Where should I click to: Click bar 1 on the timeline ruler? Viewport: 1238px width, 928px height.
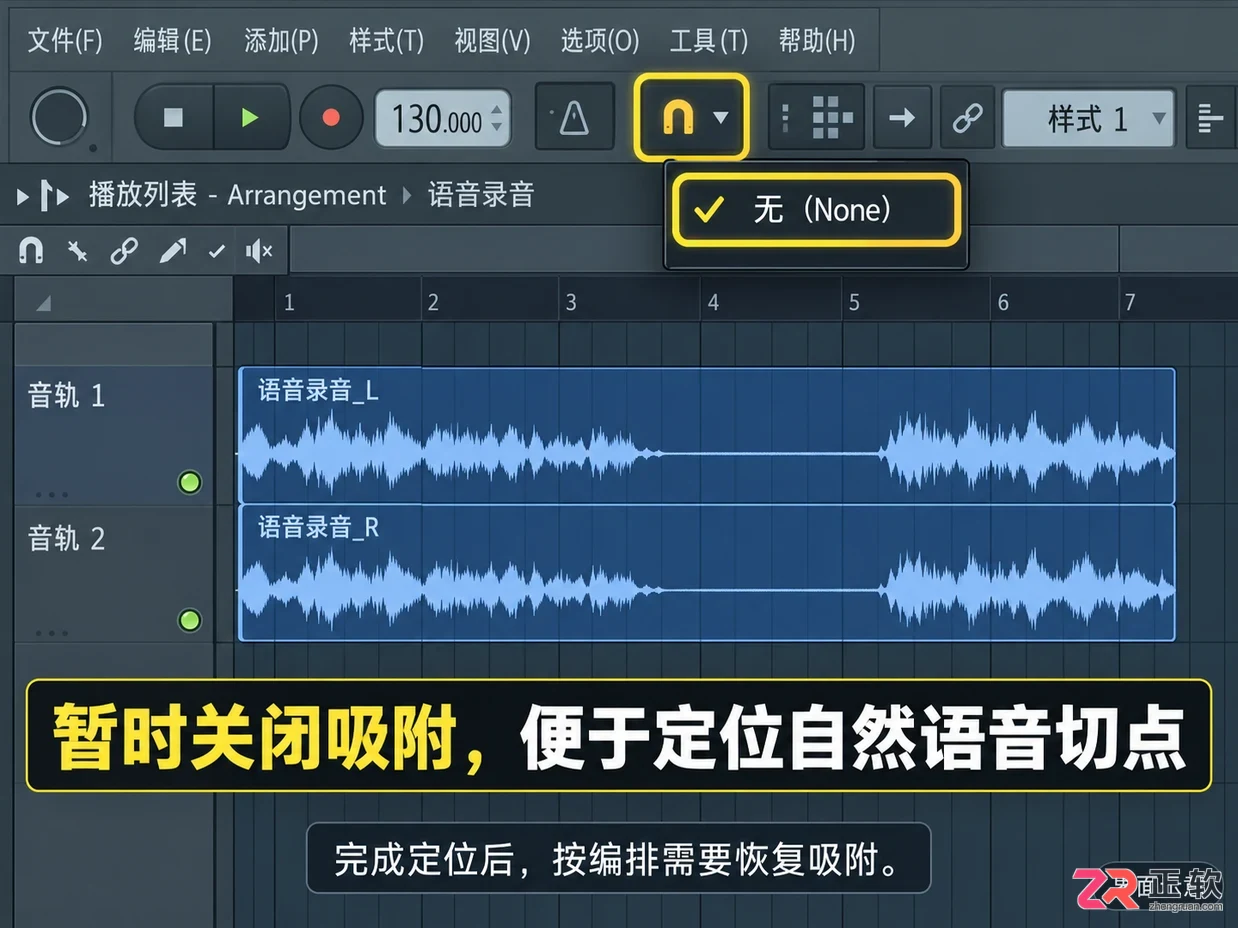[x=289, y=302]
